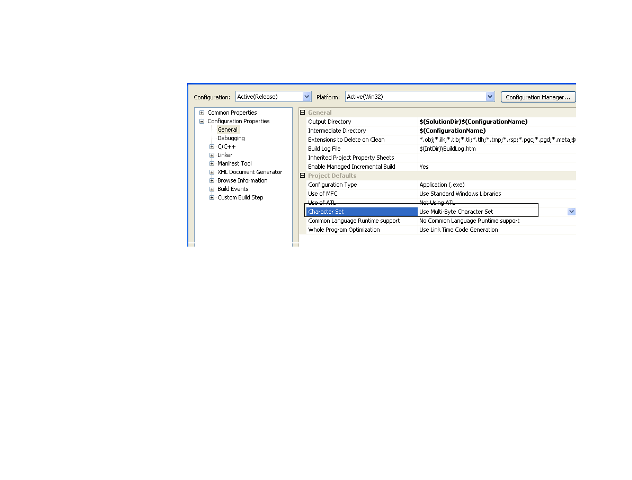This screenshot has width=632, height=480.
Task: Expand XML Document Generator node
Action: click(212, 172)
